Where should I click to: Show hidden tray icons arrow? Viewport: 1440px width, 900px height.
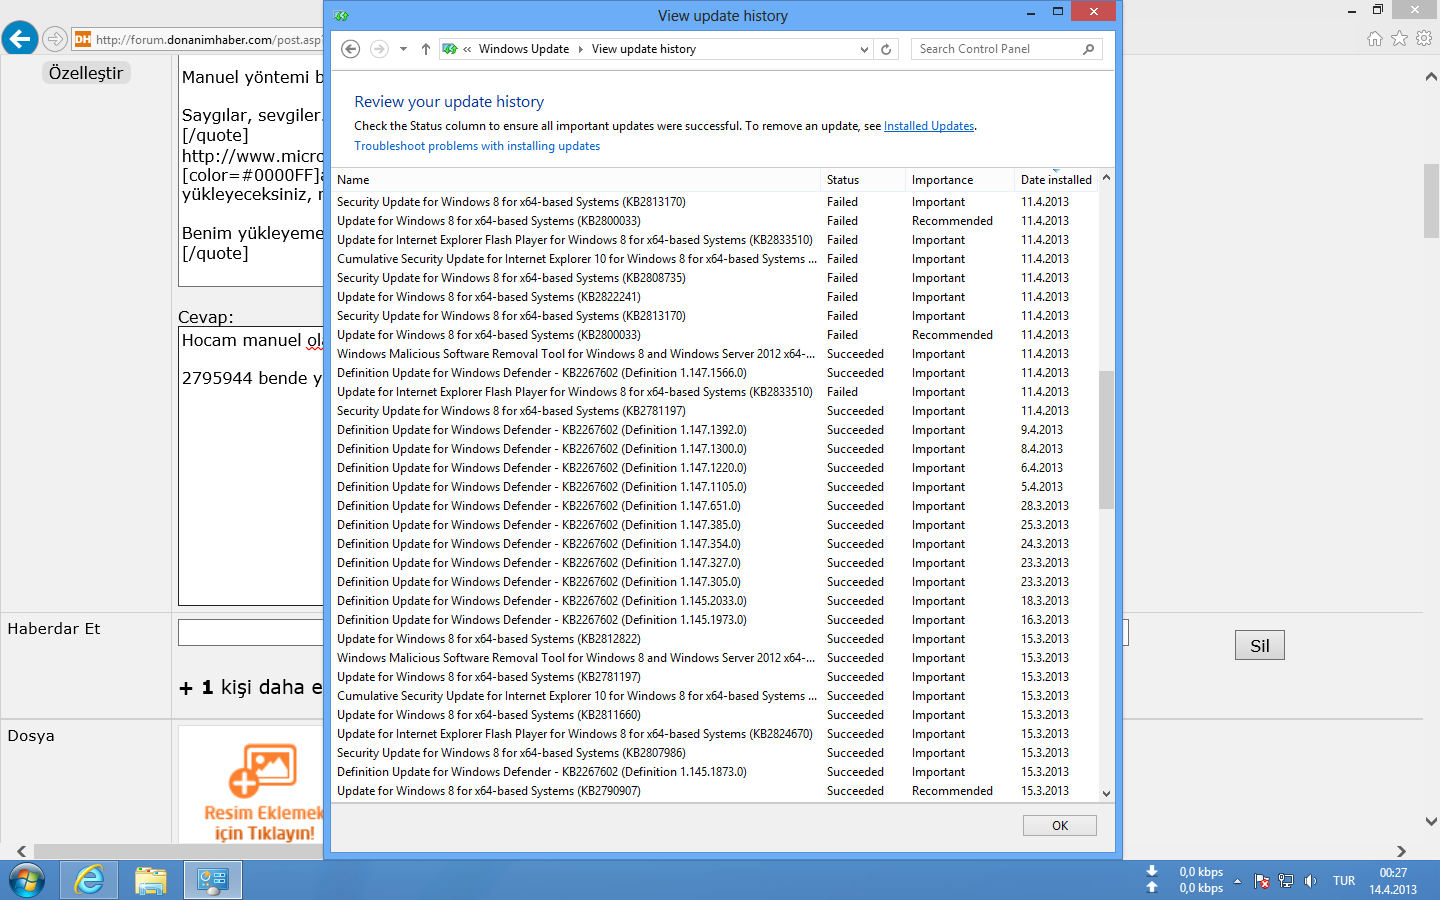1237,882
